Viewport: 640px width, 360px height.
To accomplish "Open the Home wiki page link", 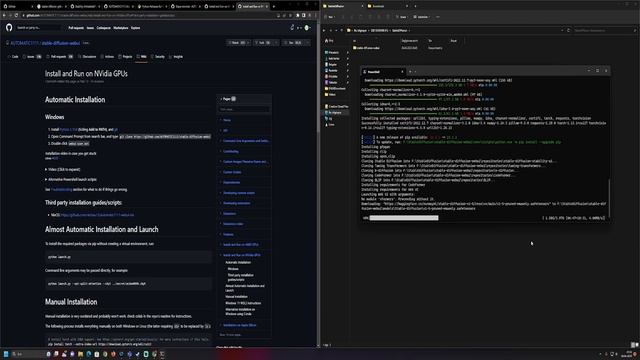I will tap(227, 120).
